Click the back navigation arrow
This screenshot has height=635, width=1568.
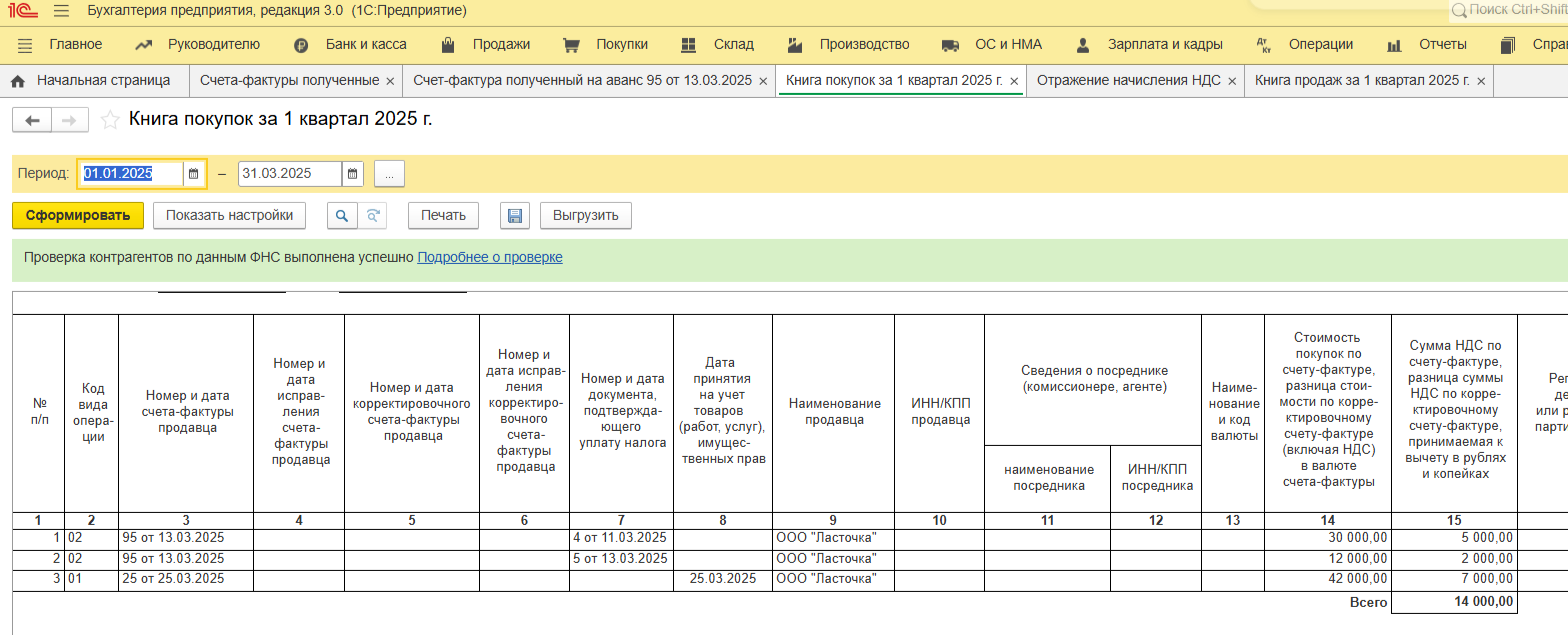(32, 121)
